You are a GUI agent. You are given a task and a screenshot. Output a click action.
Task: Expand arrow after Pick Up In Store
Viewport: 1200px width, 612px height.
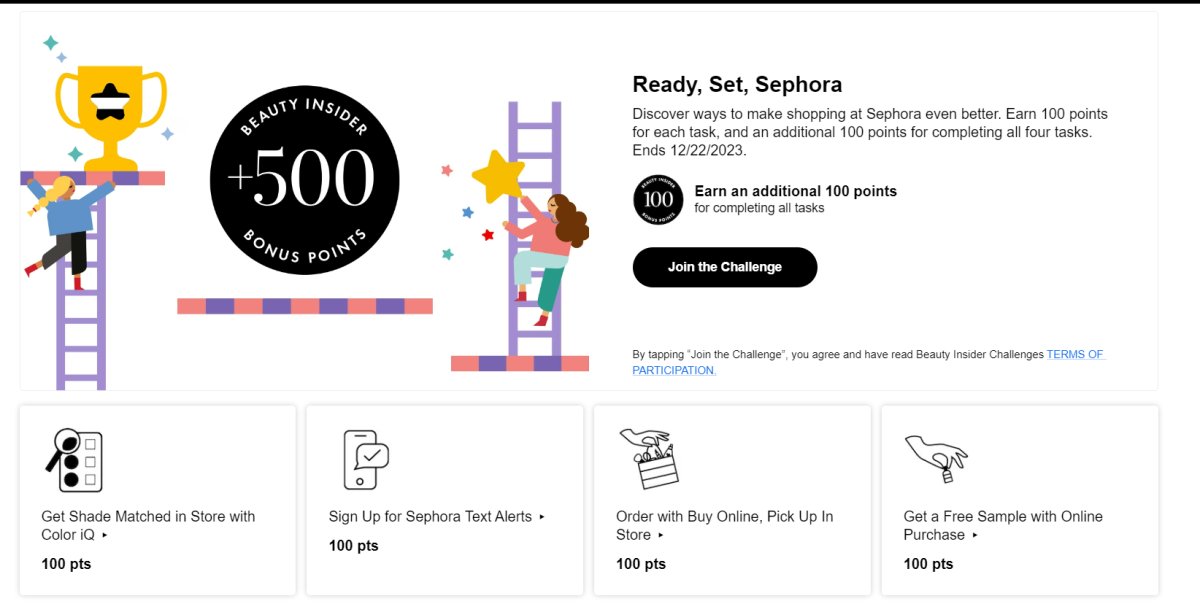click(660, 535)
